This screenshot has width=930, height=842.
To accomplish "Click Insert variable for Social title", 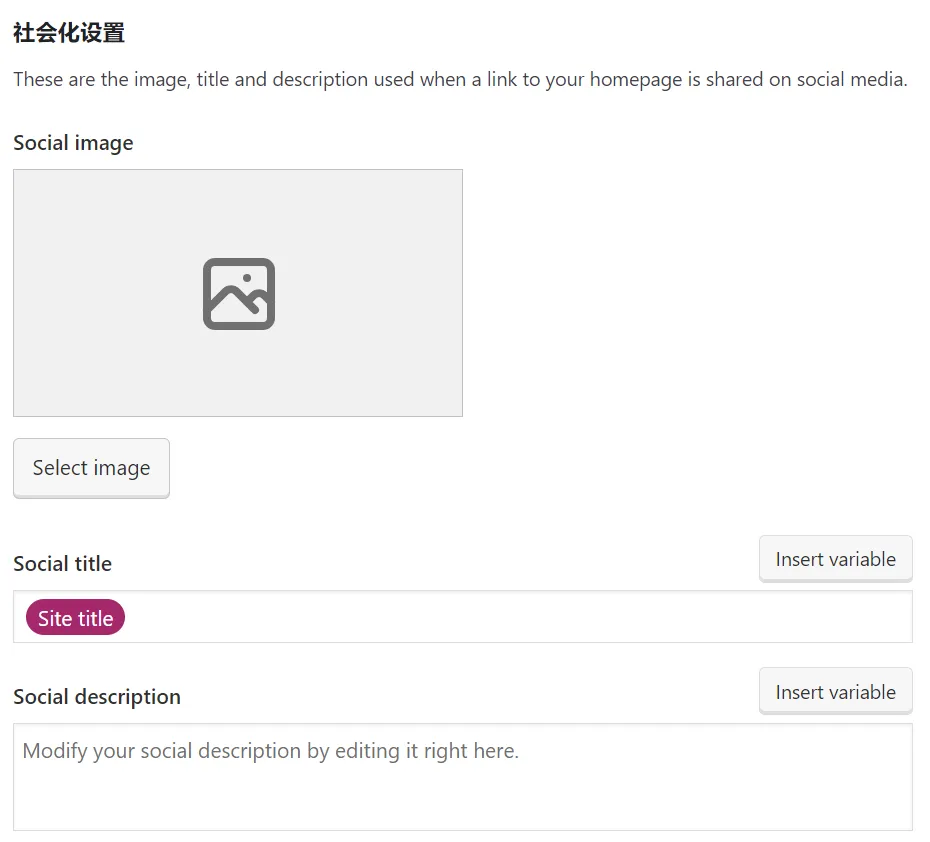I will click(x=835, y=559).
